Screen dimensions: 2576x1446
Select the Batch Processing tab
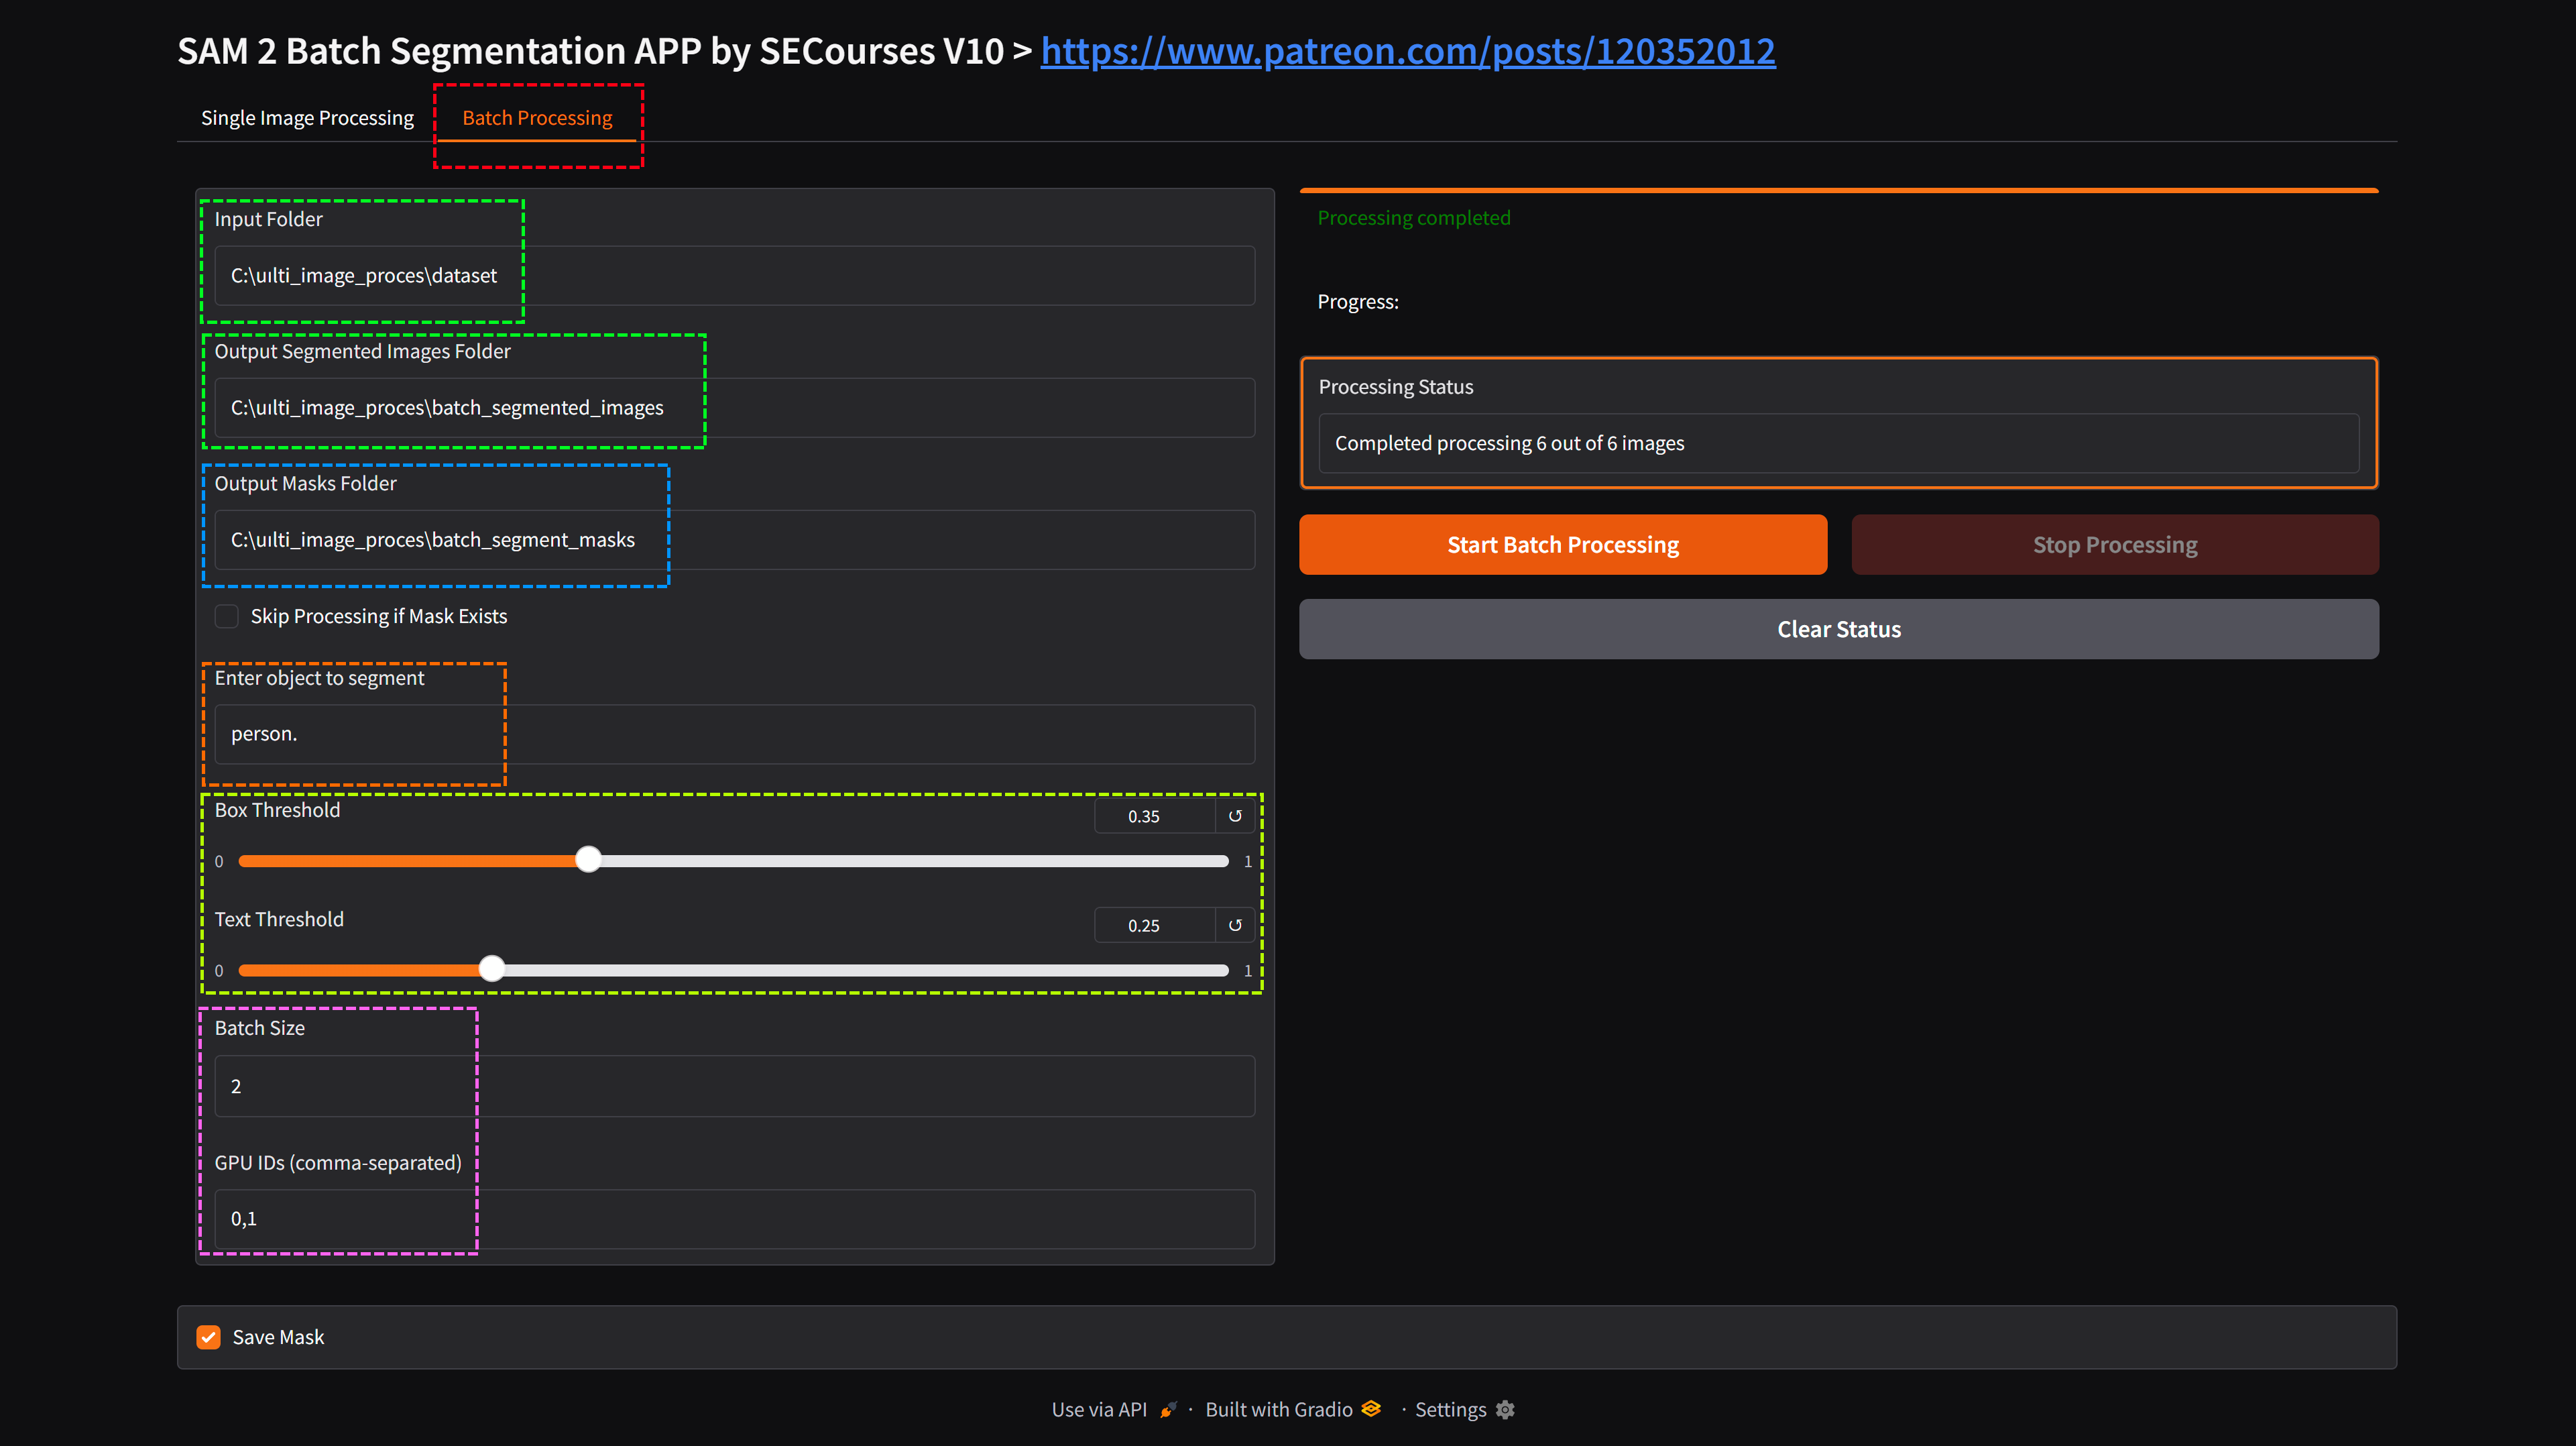coord(537,118)
